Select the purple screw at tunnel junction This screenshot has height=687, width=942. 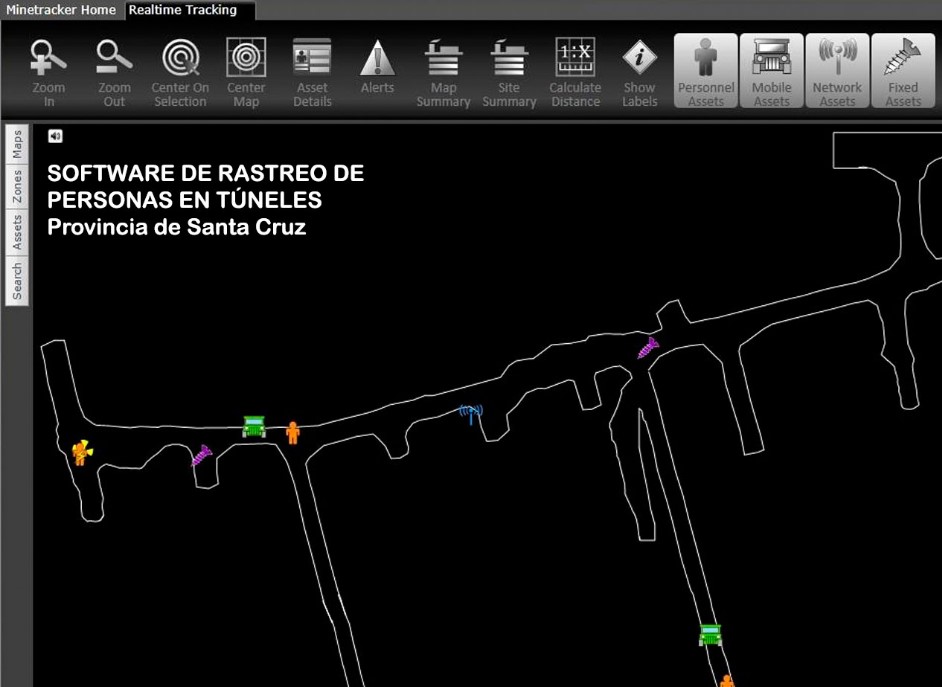[x=648, y=348]
